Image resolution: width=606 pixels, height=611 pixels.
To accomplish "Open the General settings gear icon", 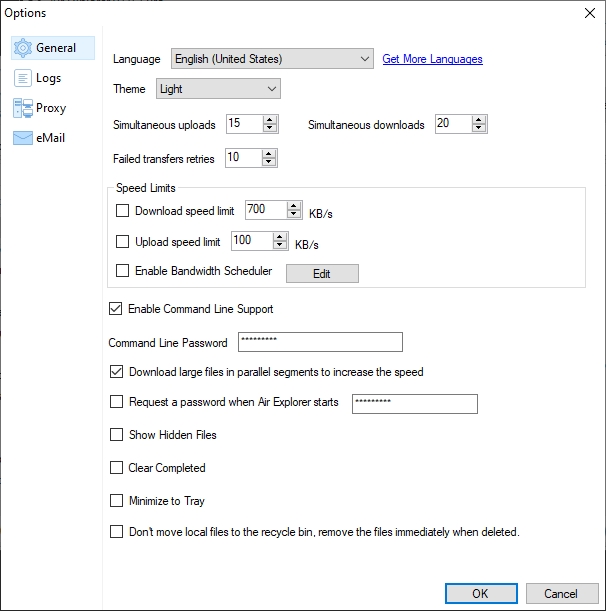I will (x=23, y=48).
